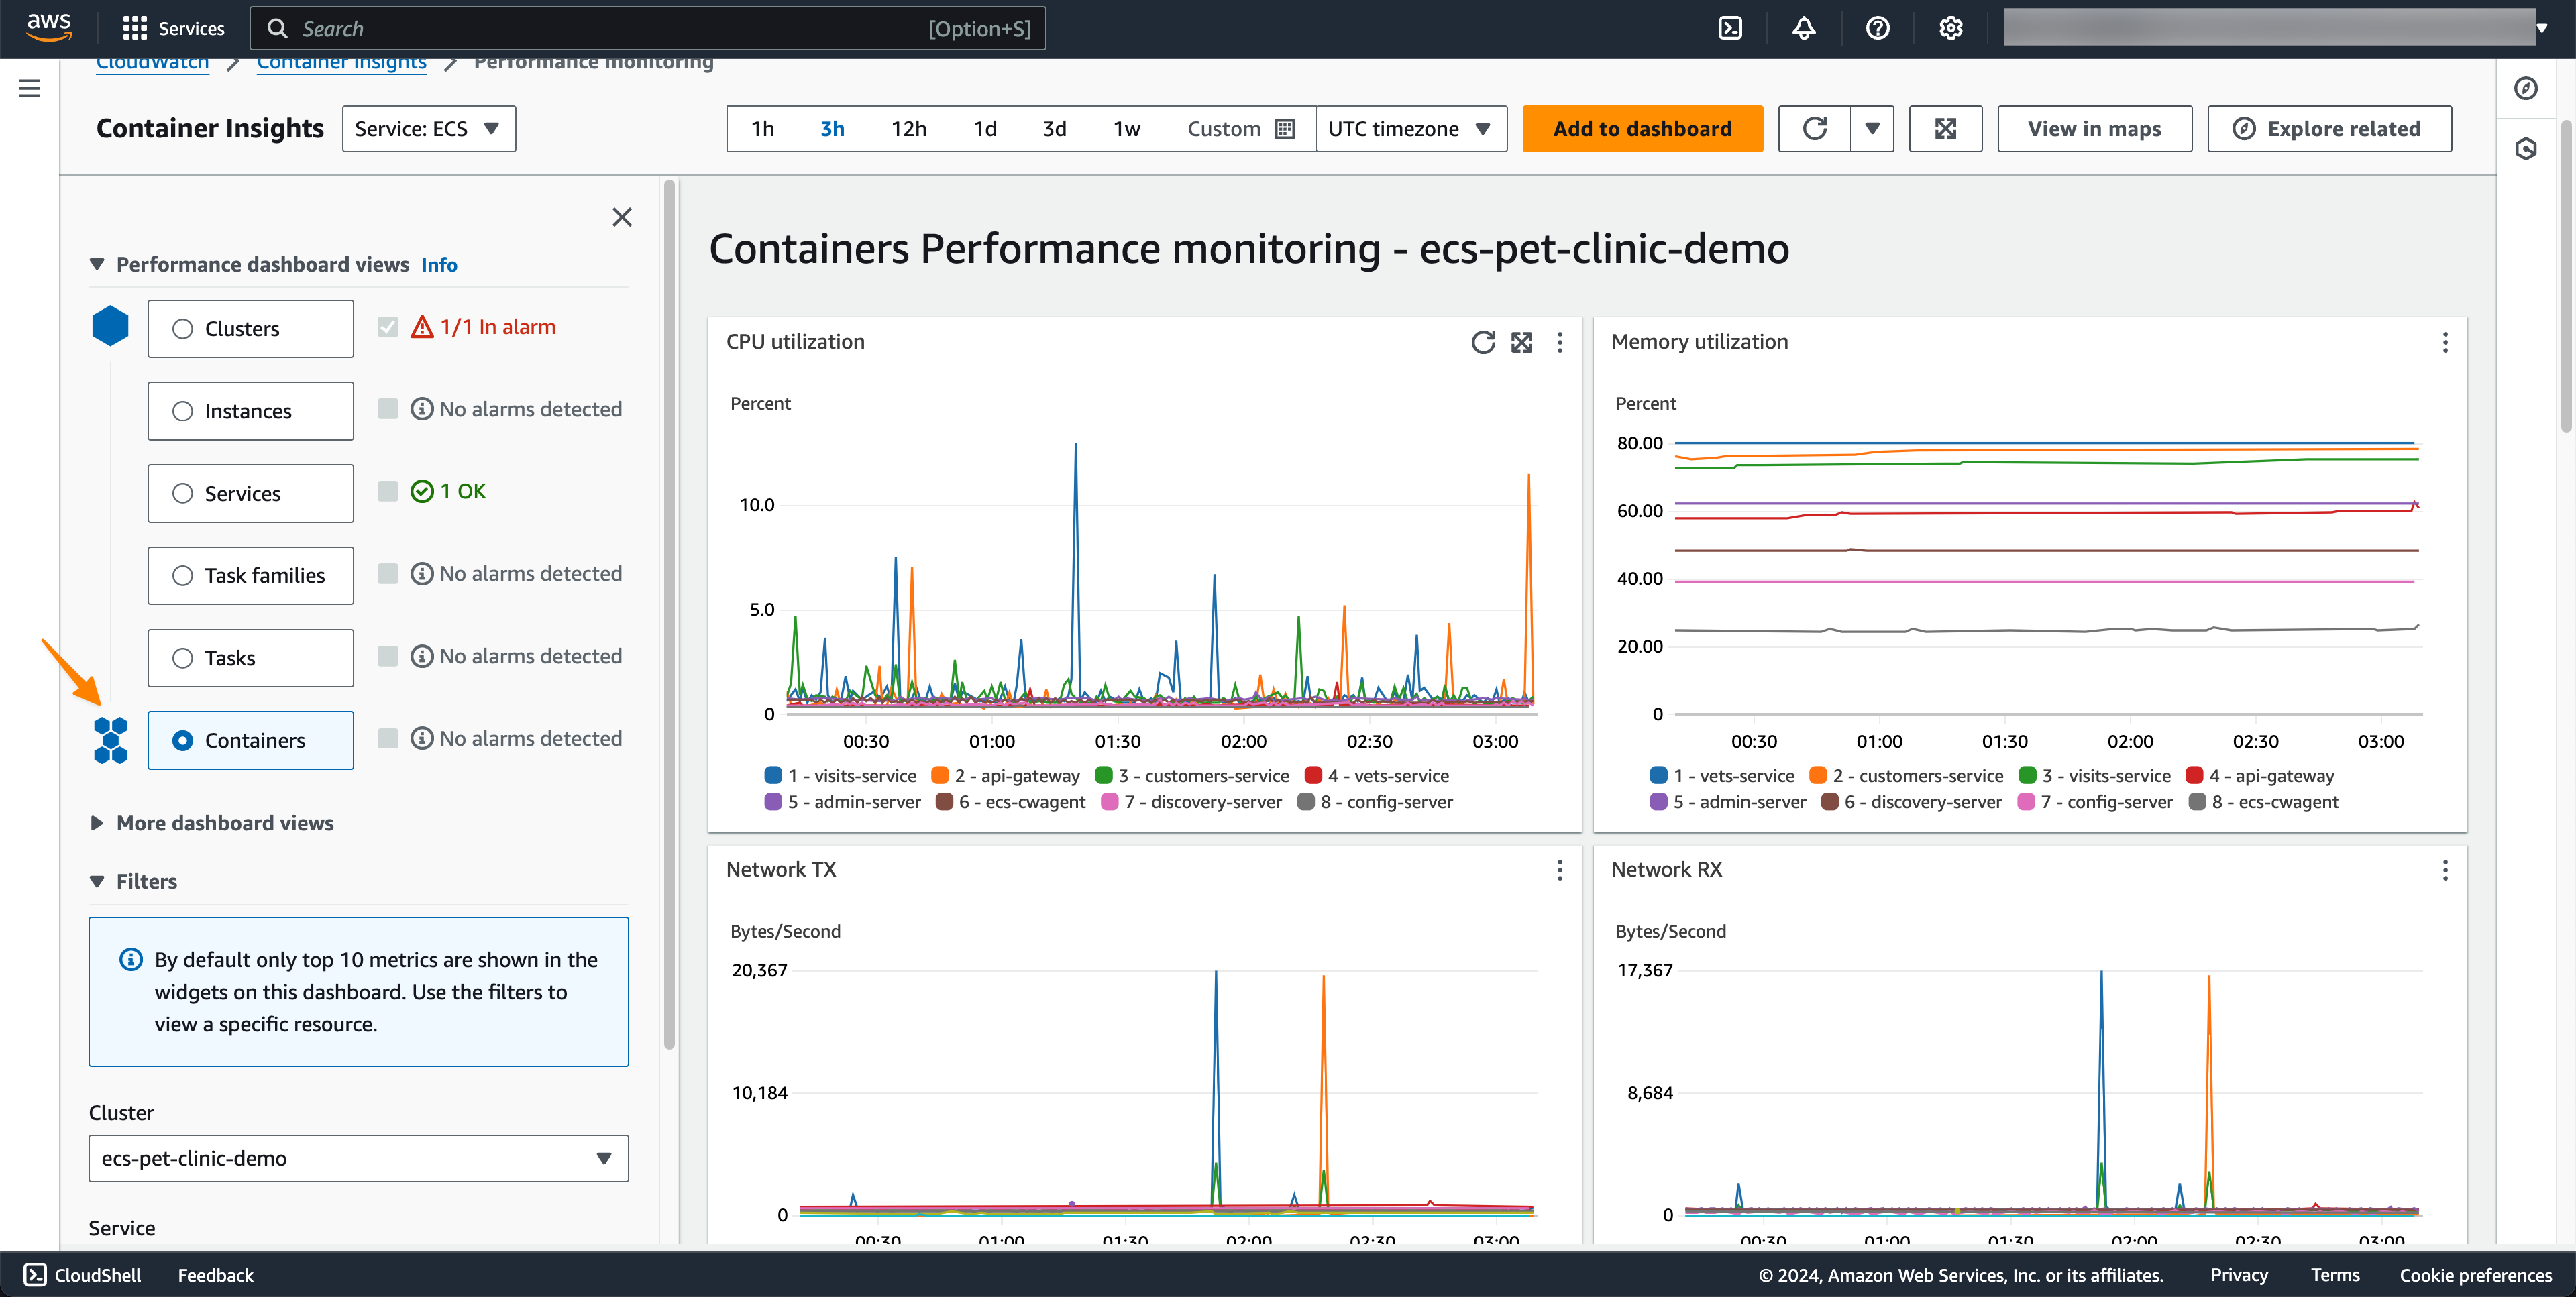Select the Clusters radio button
The image size is (2576, 1297).
point(182,329)
